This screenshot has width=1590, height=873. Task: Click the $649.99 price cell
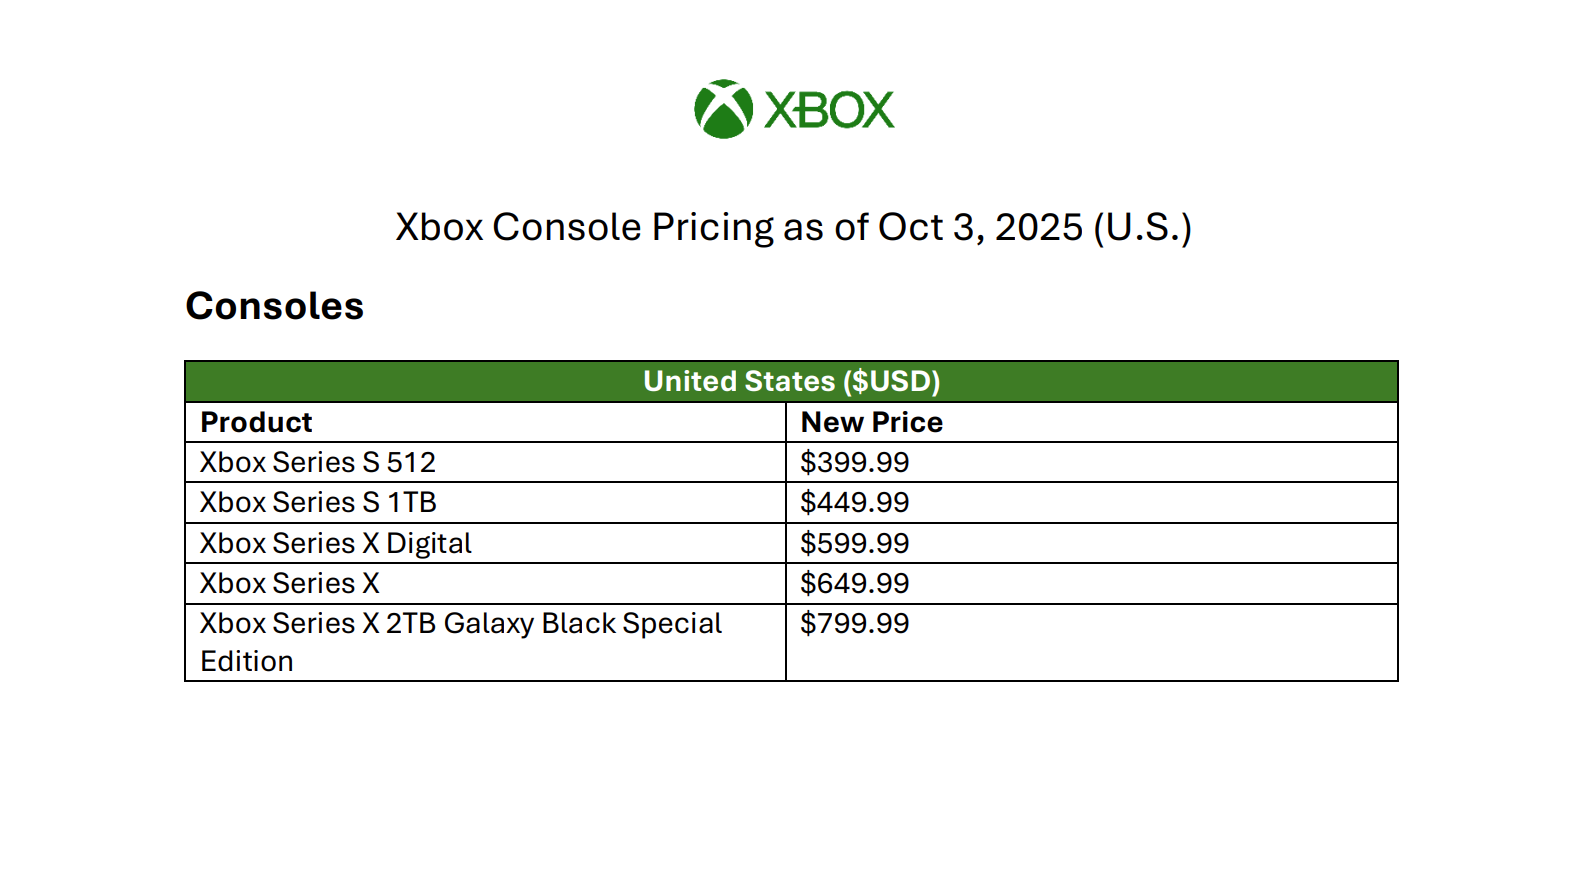pos(855,583)
